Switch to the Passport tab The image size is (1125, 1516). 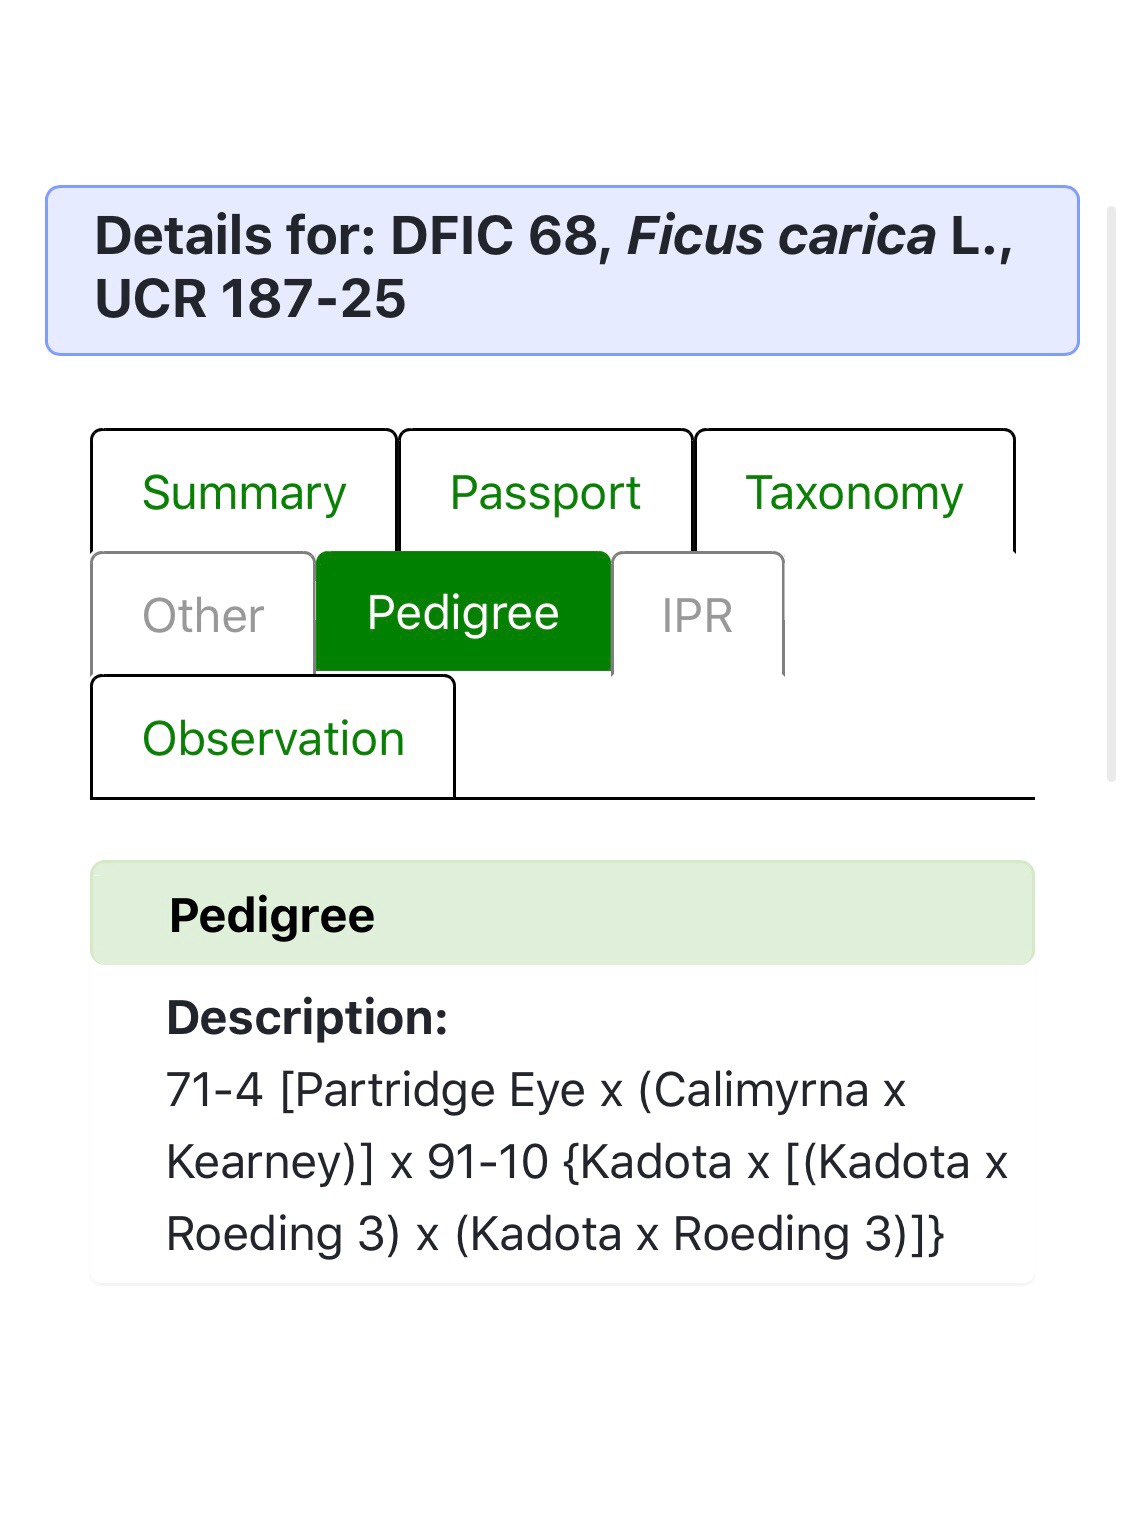point(545,493)
